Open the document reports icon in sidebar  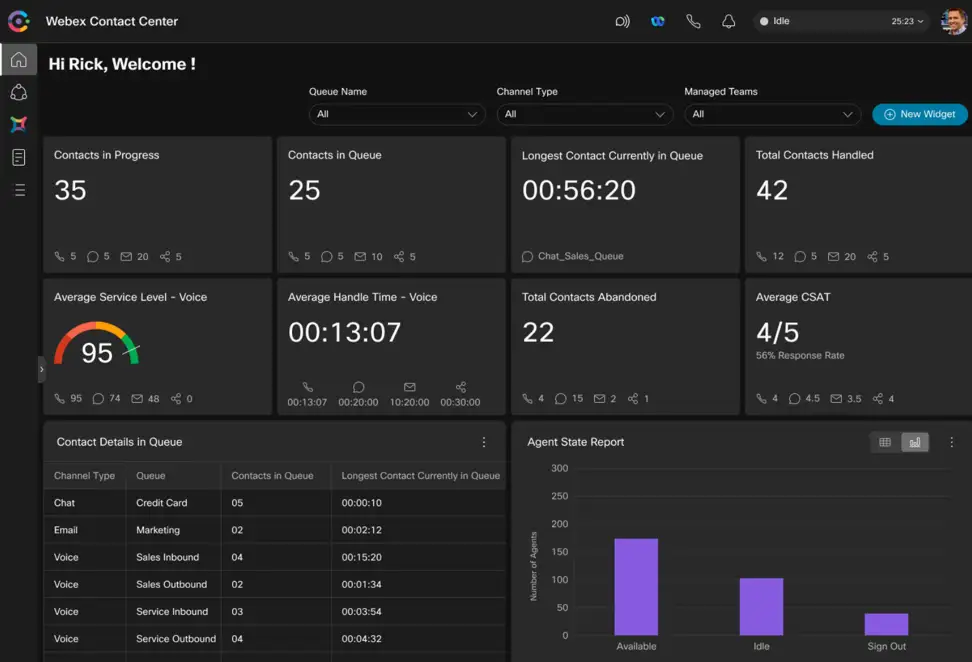point(19,157)
